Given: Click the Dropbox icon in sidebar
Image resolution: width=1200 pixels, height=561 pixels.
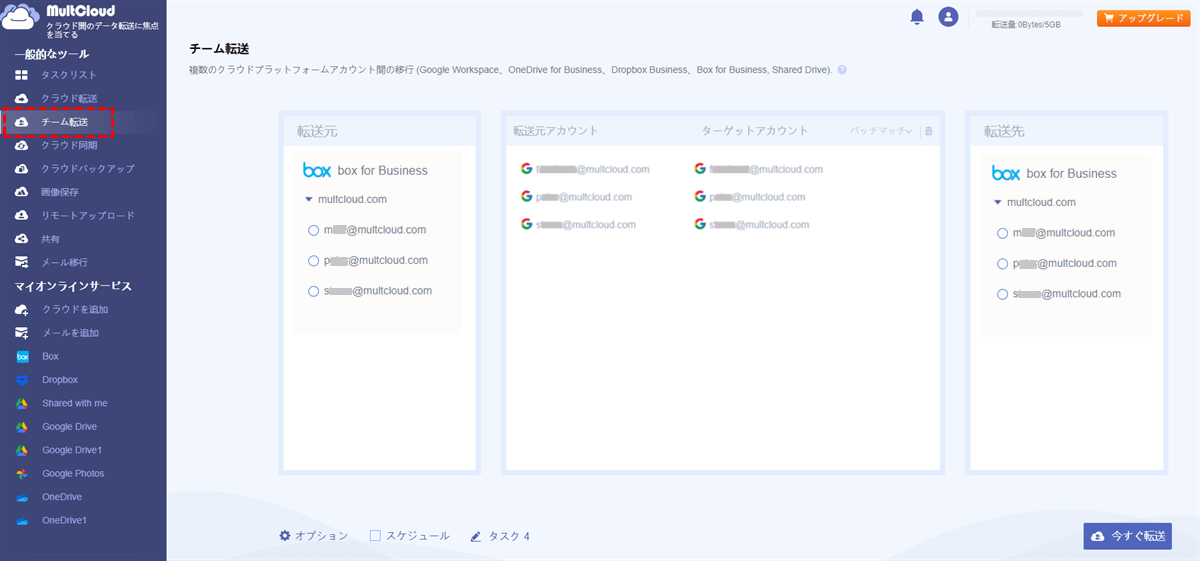Looking at the screenshot, I should coord(21,380).
